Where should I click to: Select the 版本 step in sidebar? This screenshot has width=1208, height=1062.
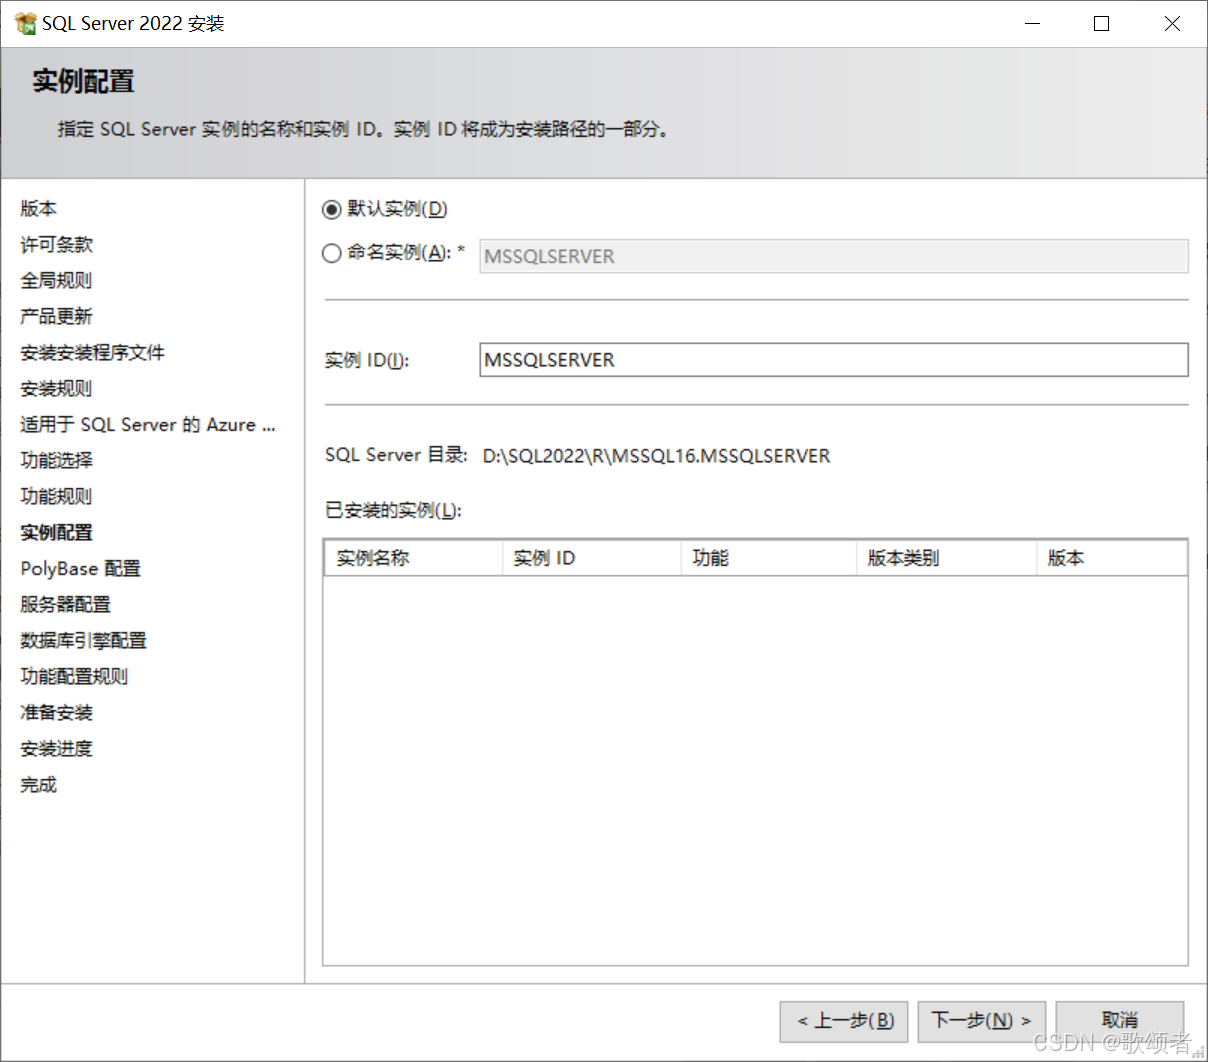tap(39, 209)
